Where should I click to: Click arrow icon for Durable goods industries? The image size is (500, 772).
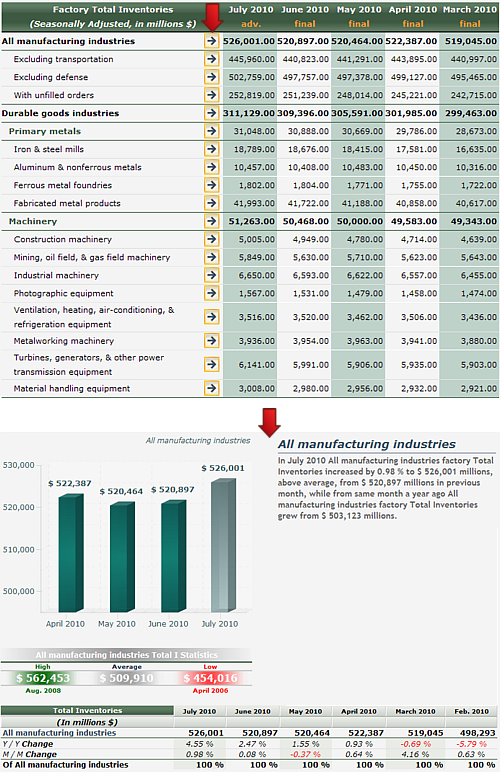click(212, 113)
